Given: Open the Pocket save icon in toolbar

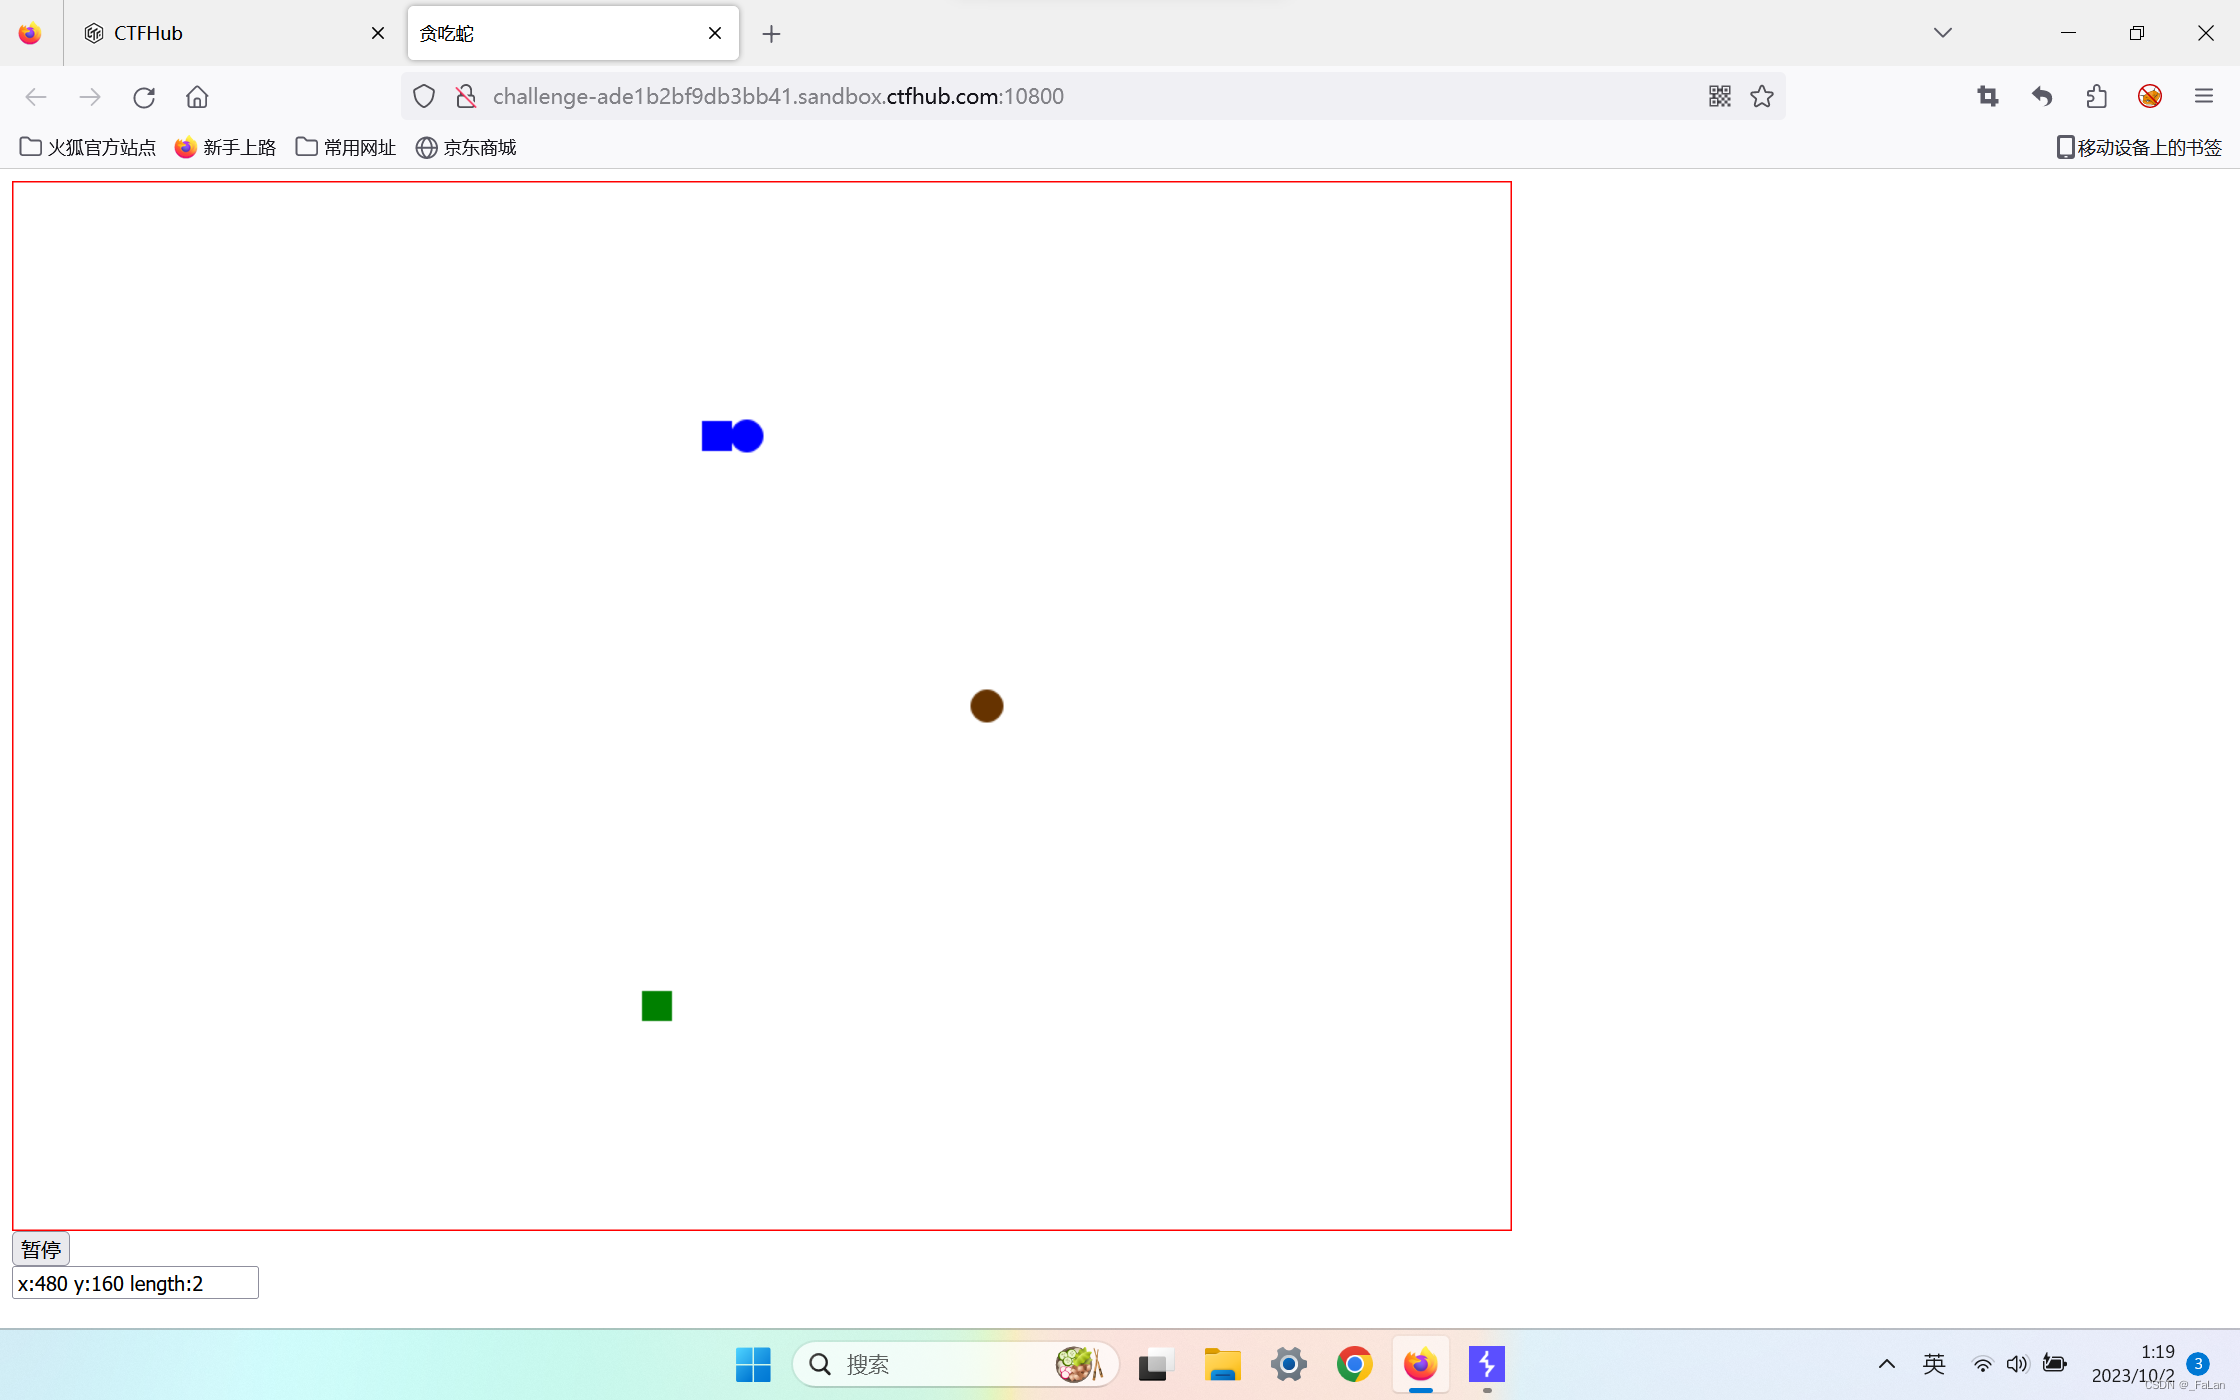Looking at the screenshot, I should click(x=2041, y=96).
